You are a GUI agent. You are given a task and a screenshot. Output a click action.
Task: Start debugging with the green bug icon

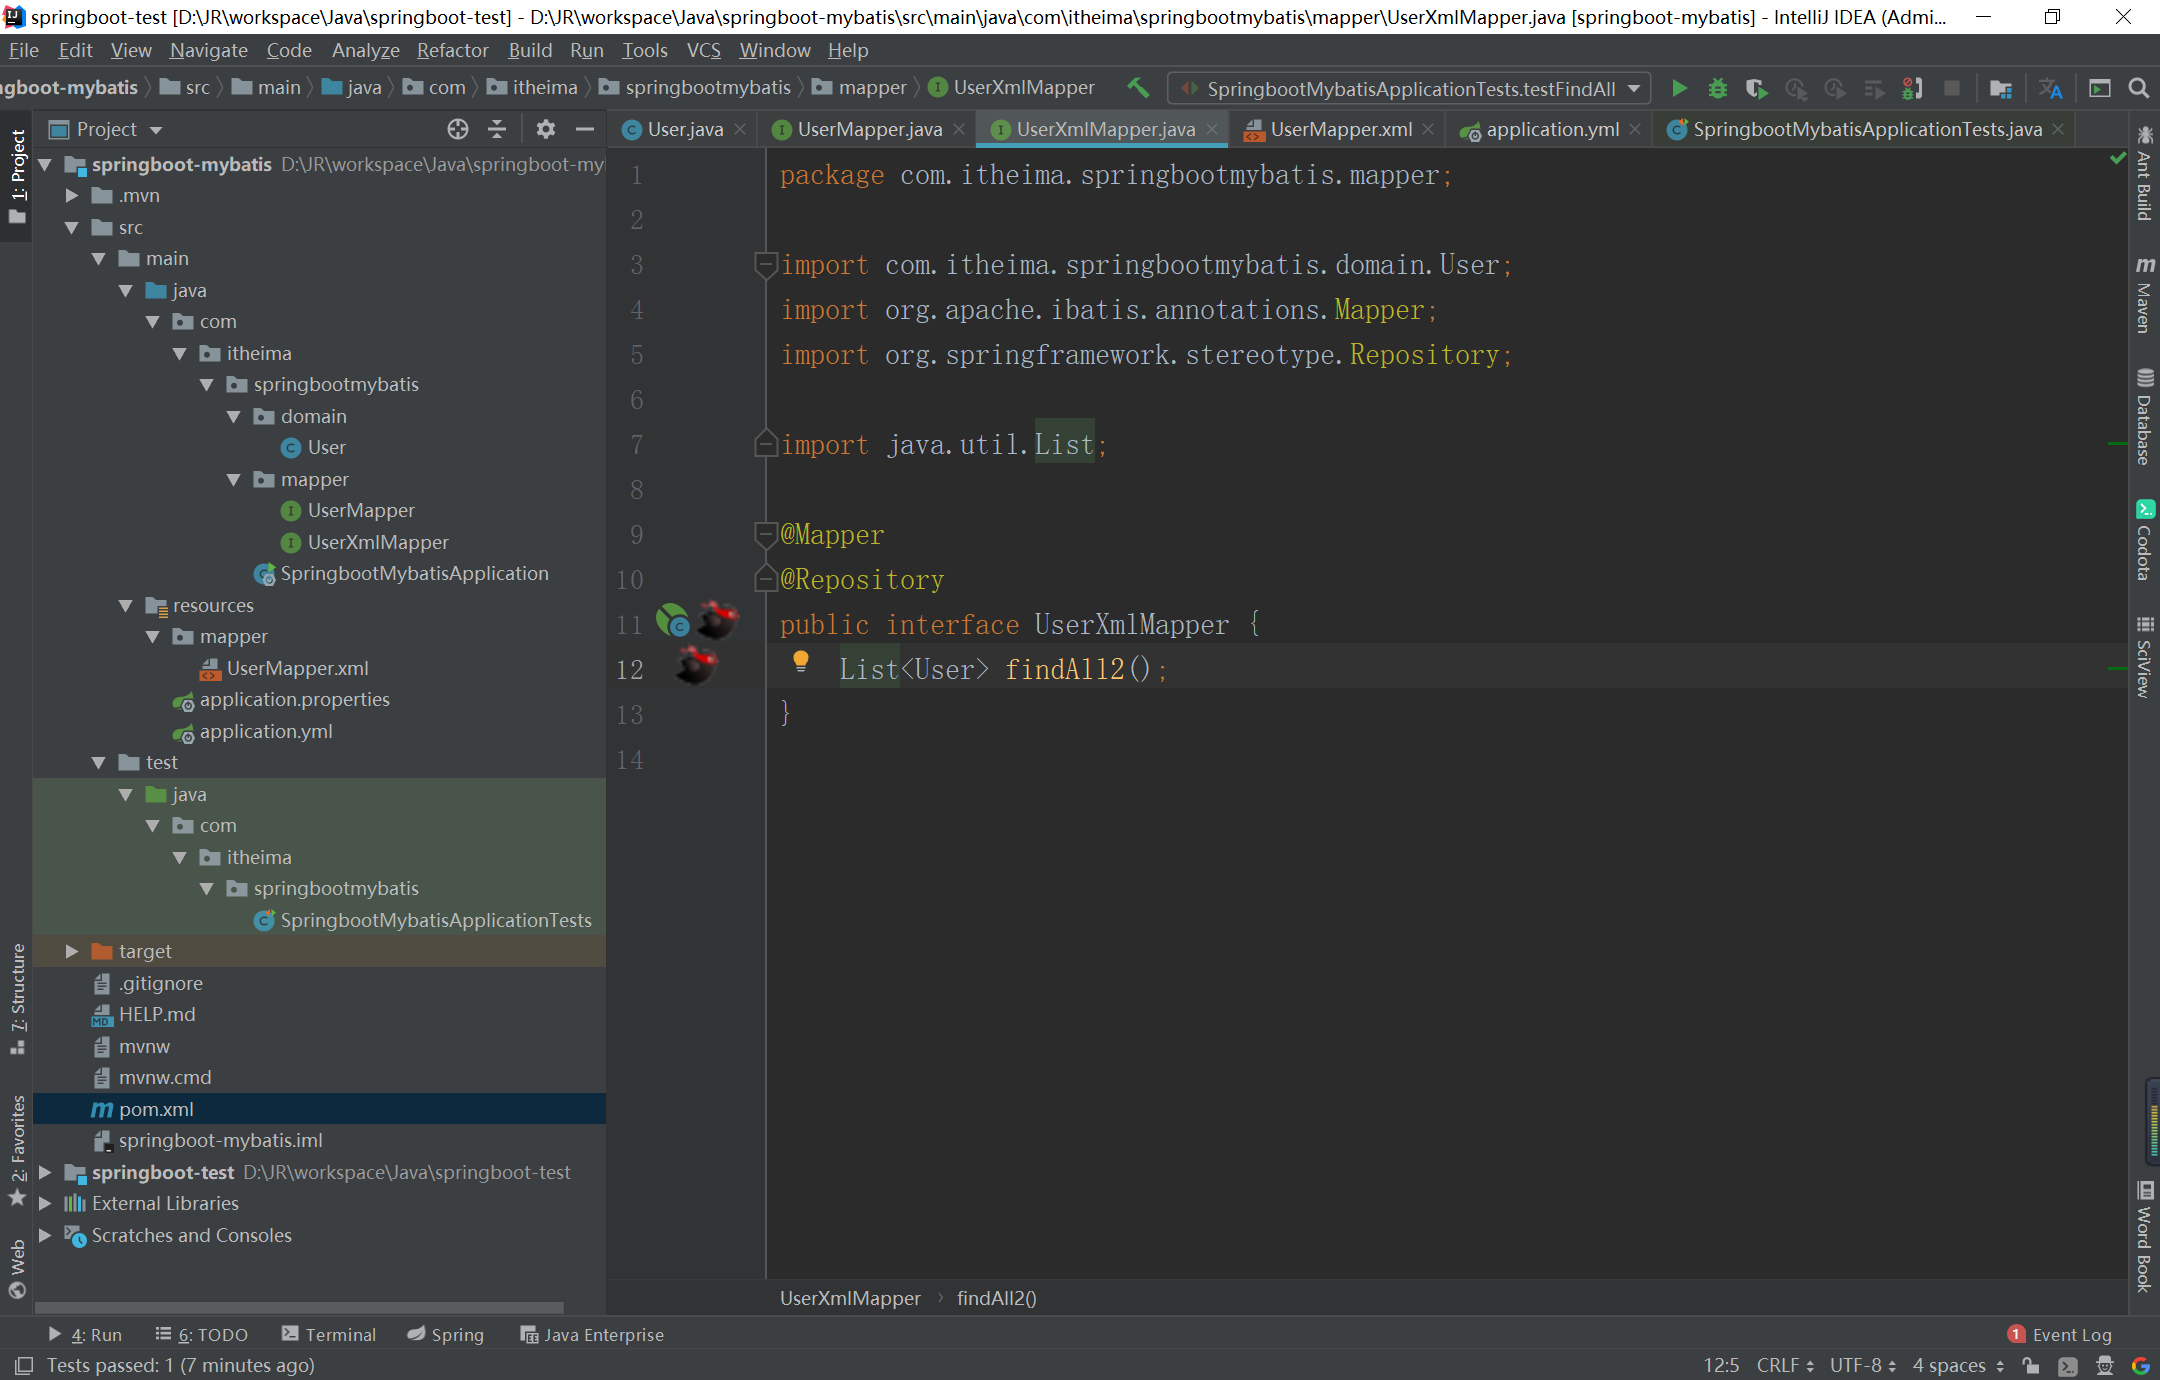tap(1717, 88)
